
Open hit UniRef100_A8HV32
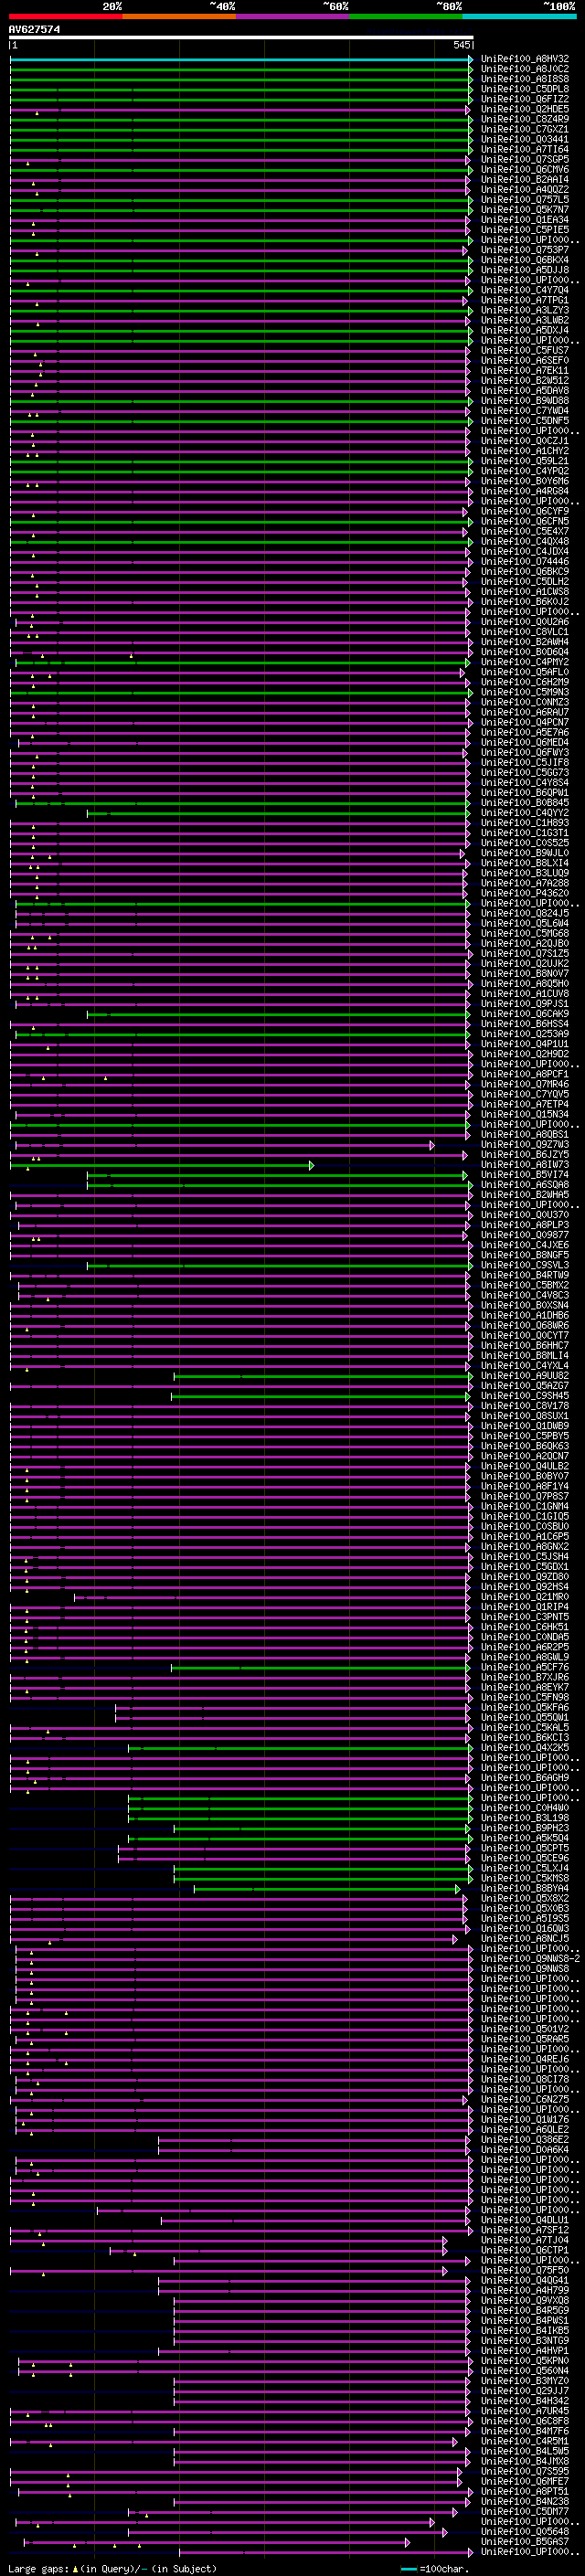[x=525, y=59]
